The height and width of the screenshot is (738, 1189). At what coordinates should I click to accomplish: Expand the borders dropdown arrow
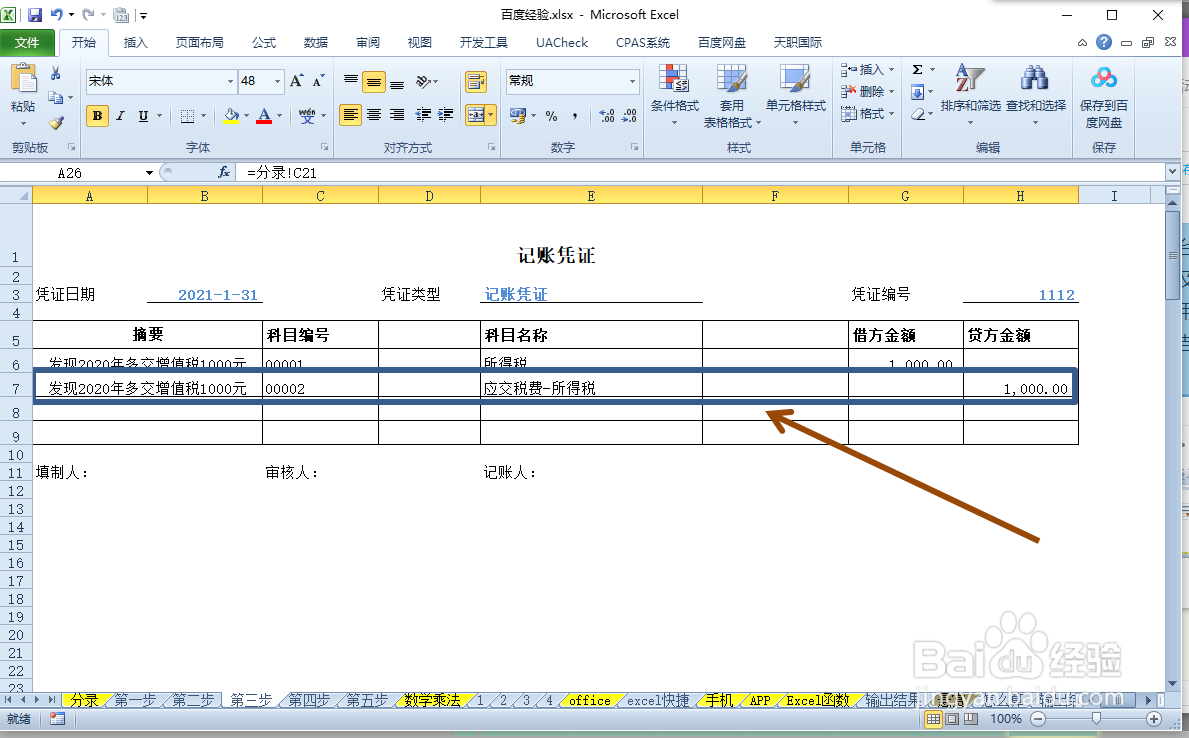point(203,116)
